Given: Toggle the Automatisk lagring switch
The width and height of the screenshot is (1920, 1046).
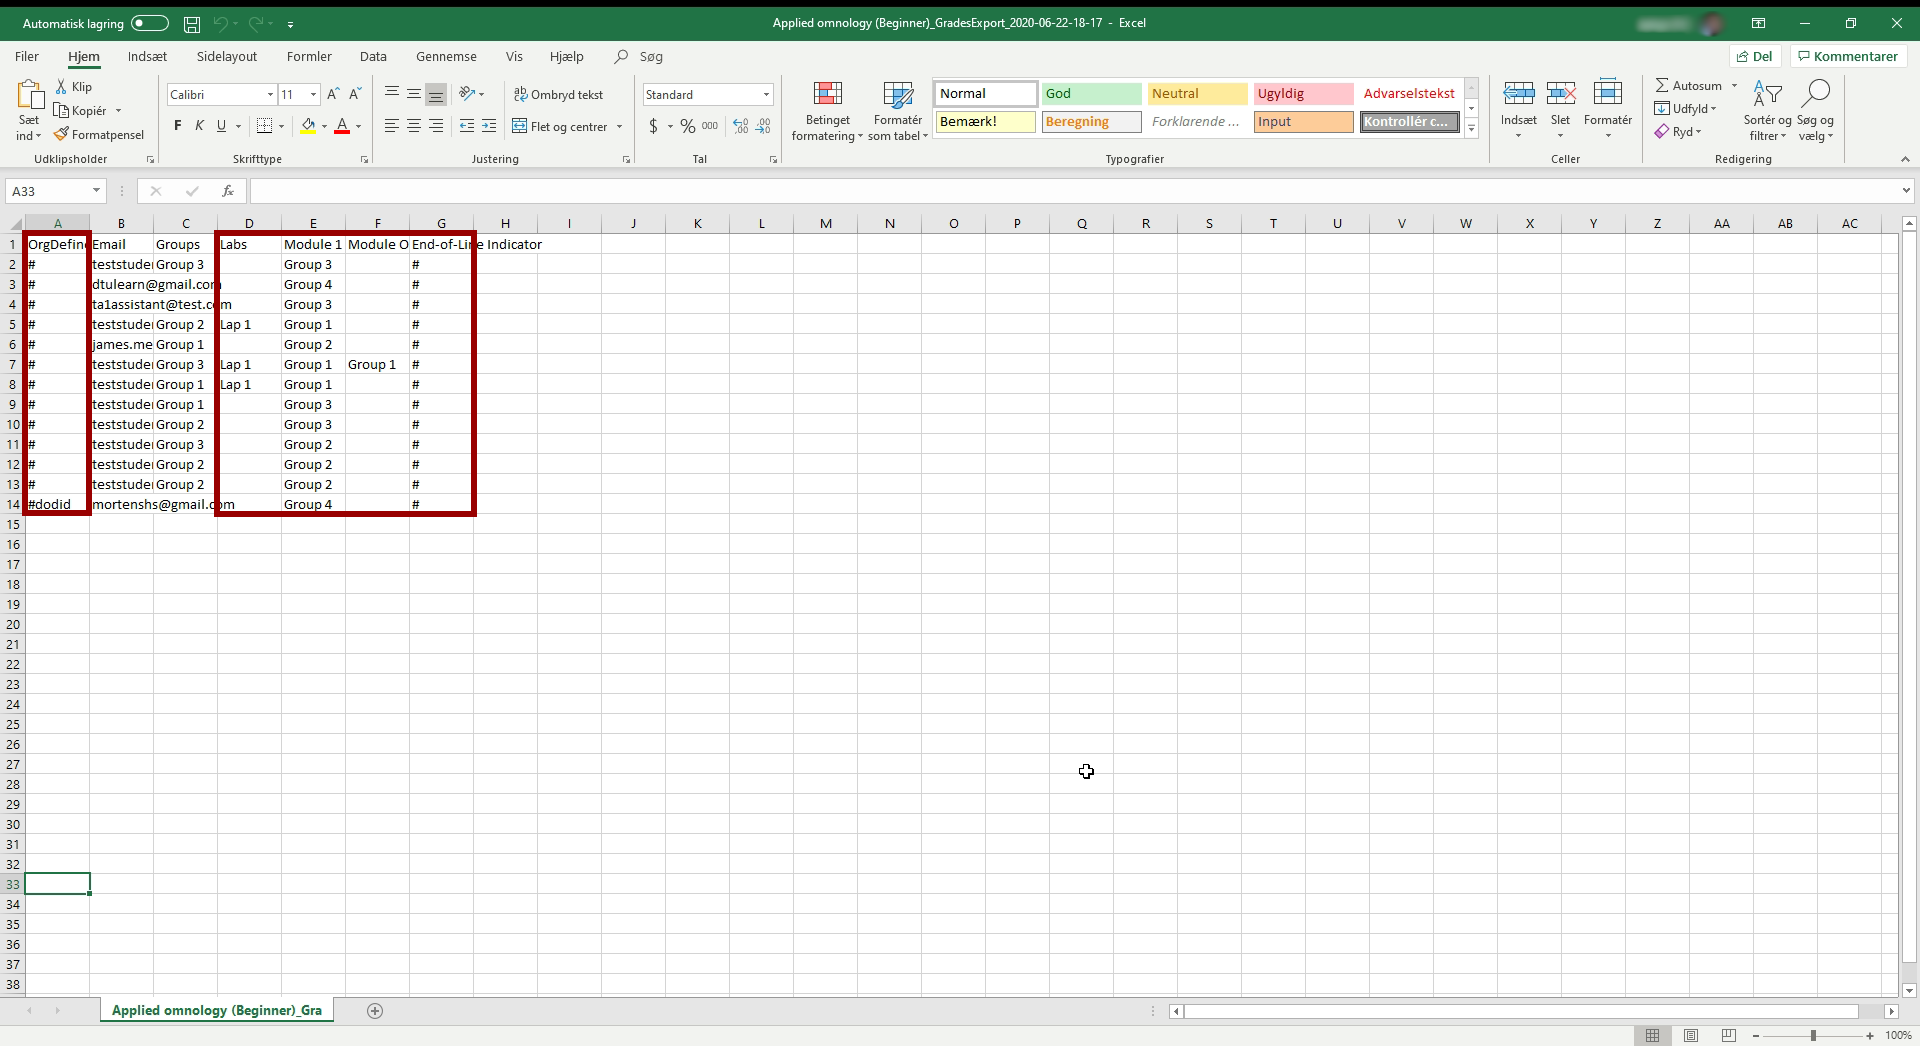Looking at the screenshot, I should tap(150, 23).
